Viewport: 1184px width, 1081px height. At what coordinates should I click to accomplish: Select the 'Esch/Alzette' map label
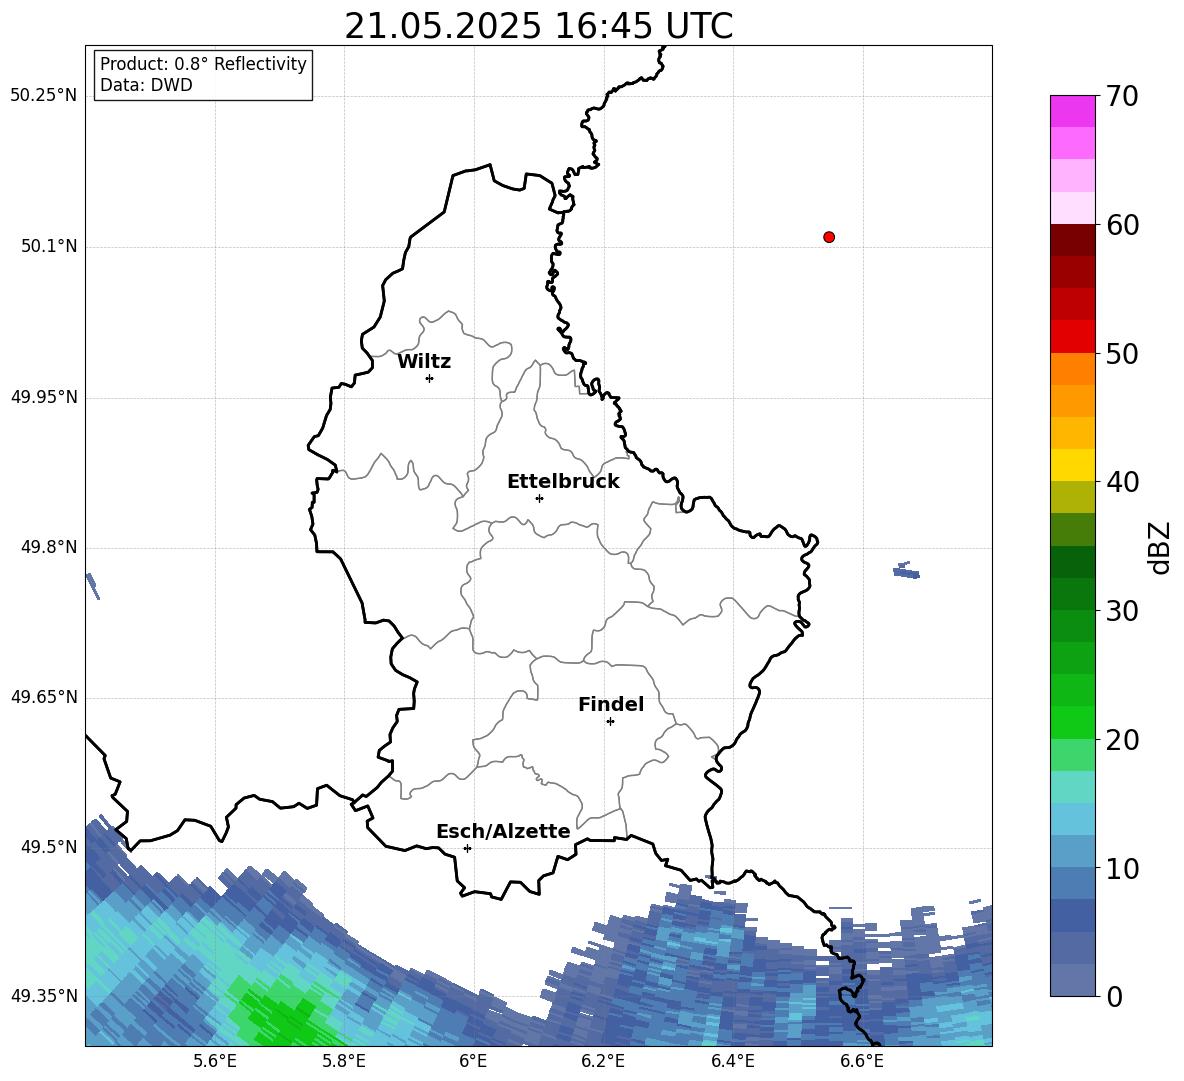pyautogui.click(x=503, y=832)
